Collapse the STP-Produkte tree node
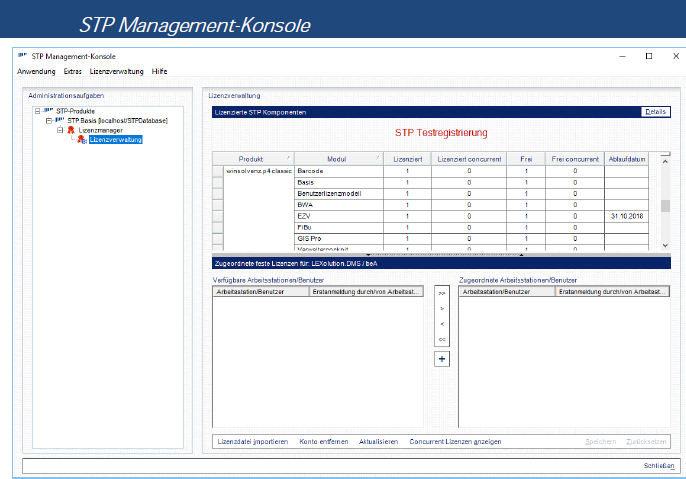Image resolution: width=686 pixels, height=479 pixels. click(x=38, y=111)
